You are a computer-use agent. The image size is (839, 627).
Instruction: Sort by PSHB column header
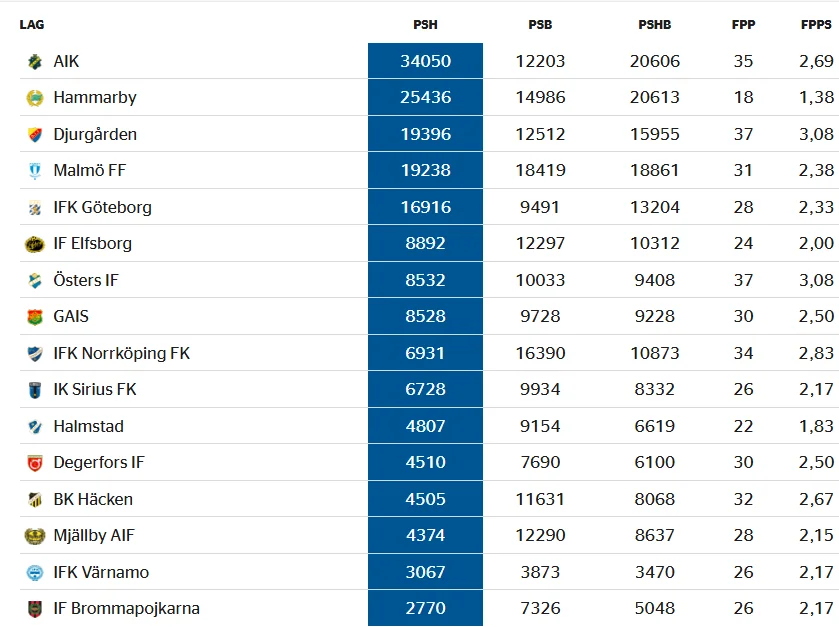654,25
